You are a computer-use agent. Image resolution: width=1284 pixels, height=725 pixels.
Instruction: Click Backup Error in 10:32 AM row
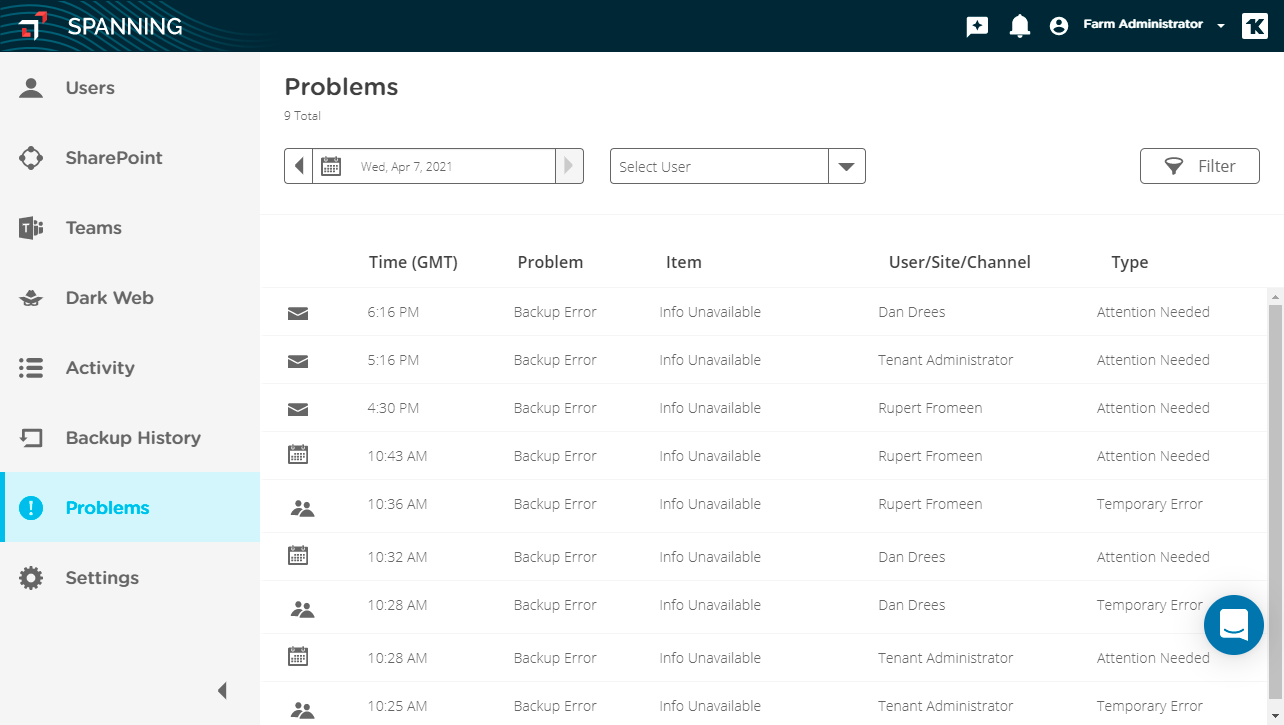click(555, 557)
